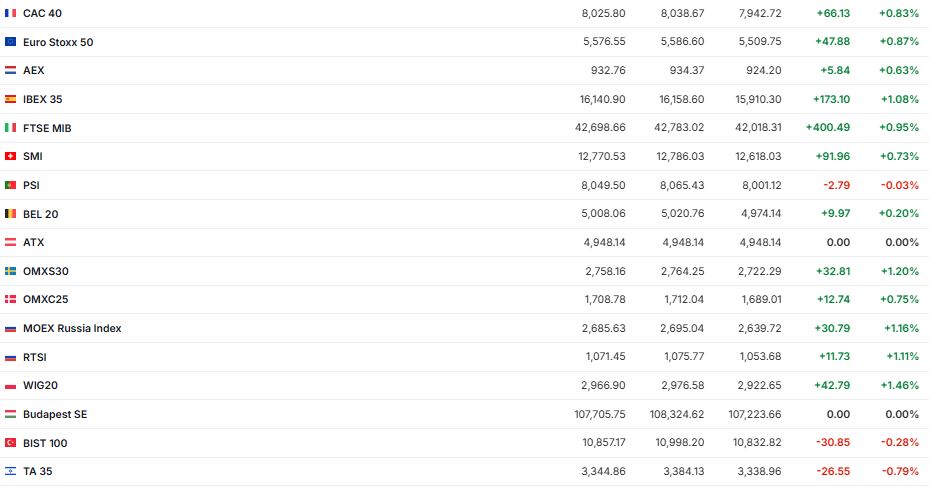Click the Switzerland flag icon beside SMI
Screen dimensions: 929x490
pyautogui.click(x=10, y=156)
